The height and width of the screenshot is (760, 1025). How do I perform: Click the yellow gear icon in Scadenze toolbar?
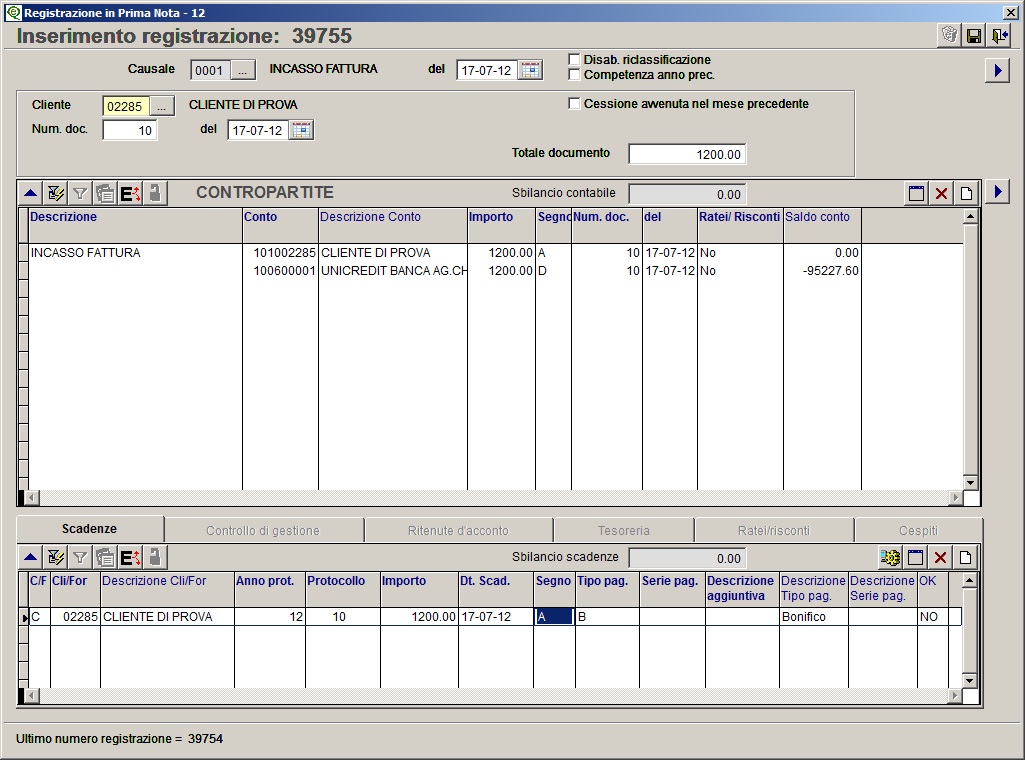point(890,557)
